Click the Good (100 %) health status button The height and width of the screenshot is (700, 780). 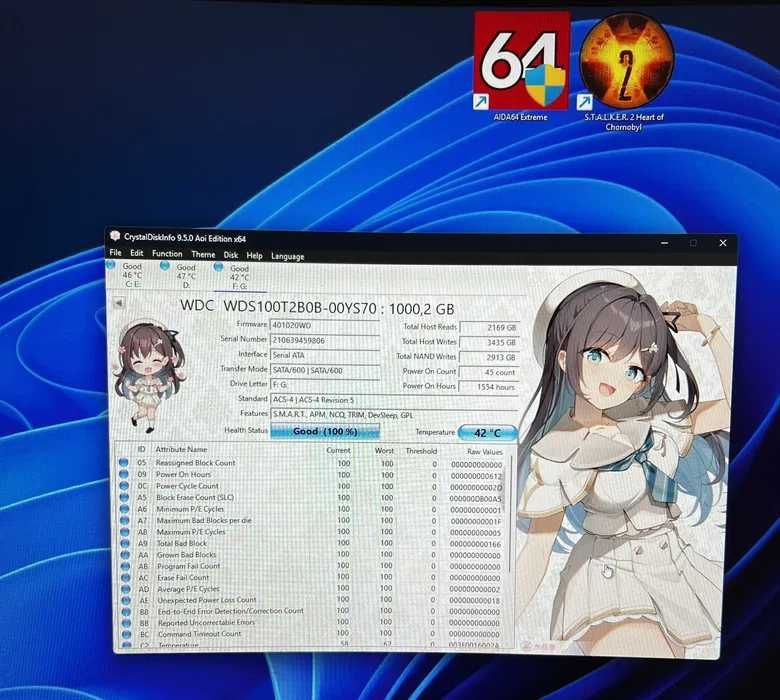[325, 431]
